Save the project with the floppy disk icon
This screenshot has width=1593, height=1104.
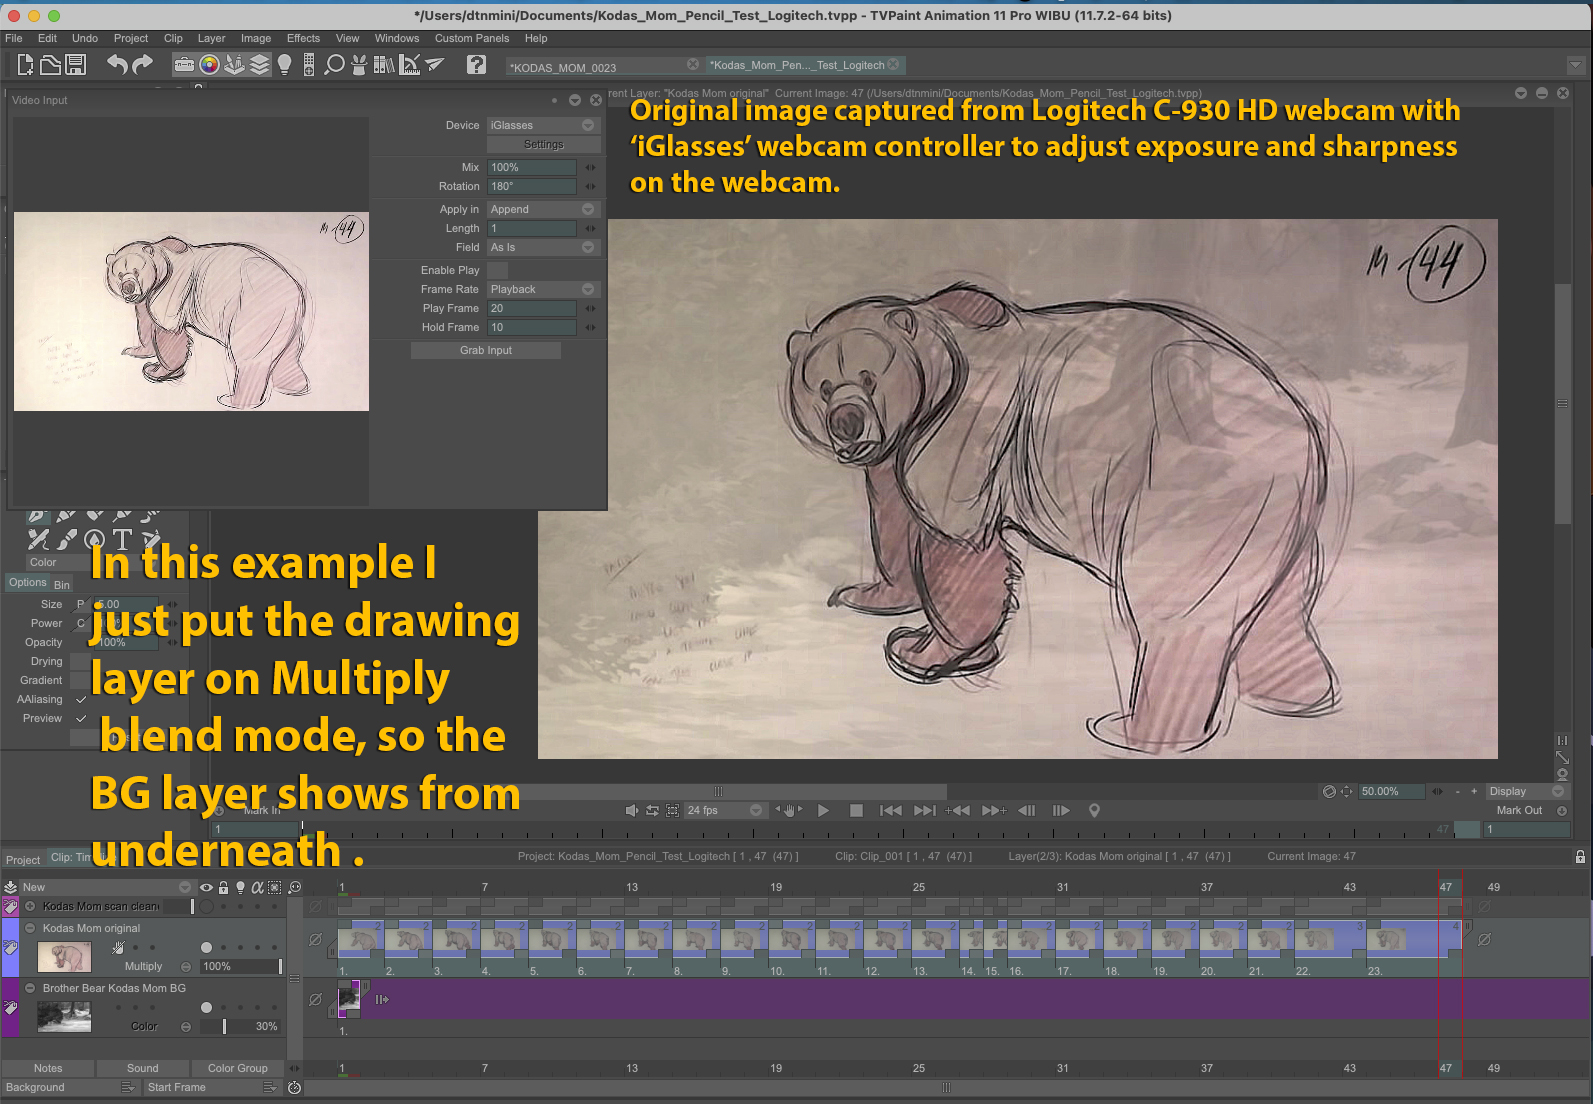click(x=75, y=65)
